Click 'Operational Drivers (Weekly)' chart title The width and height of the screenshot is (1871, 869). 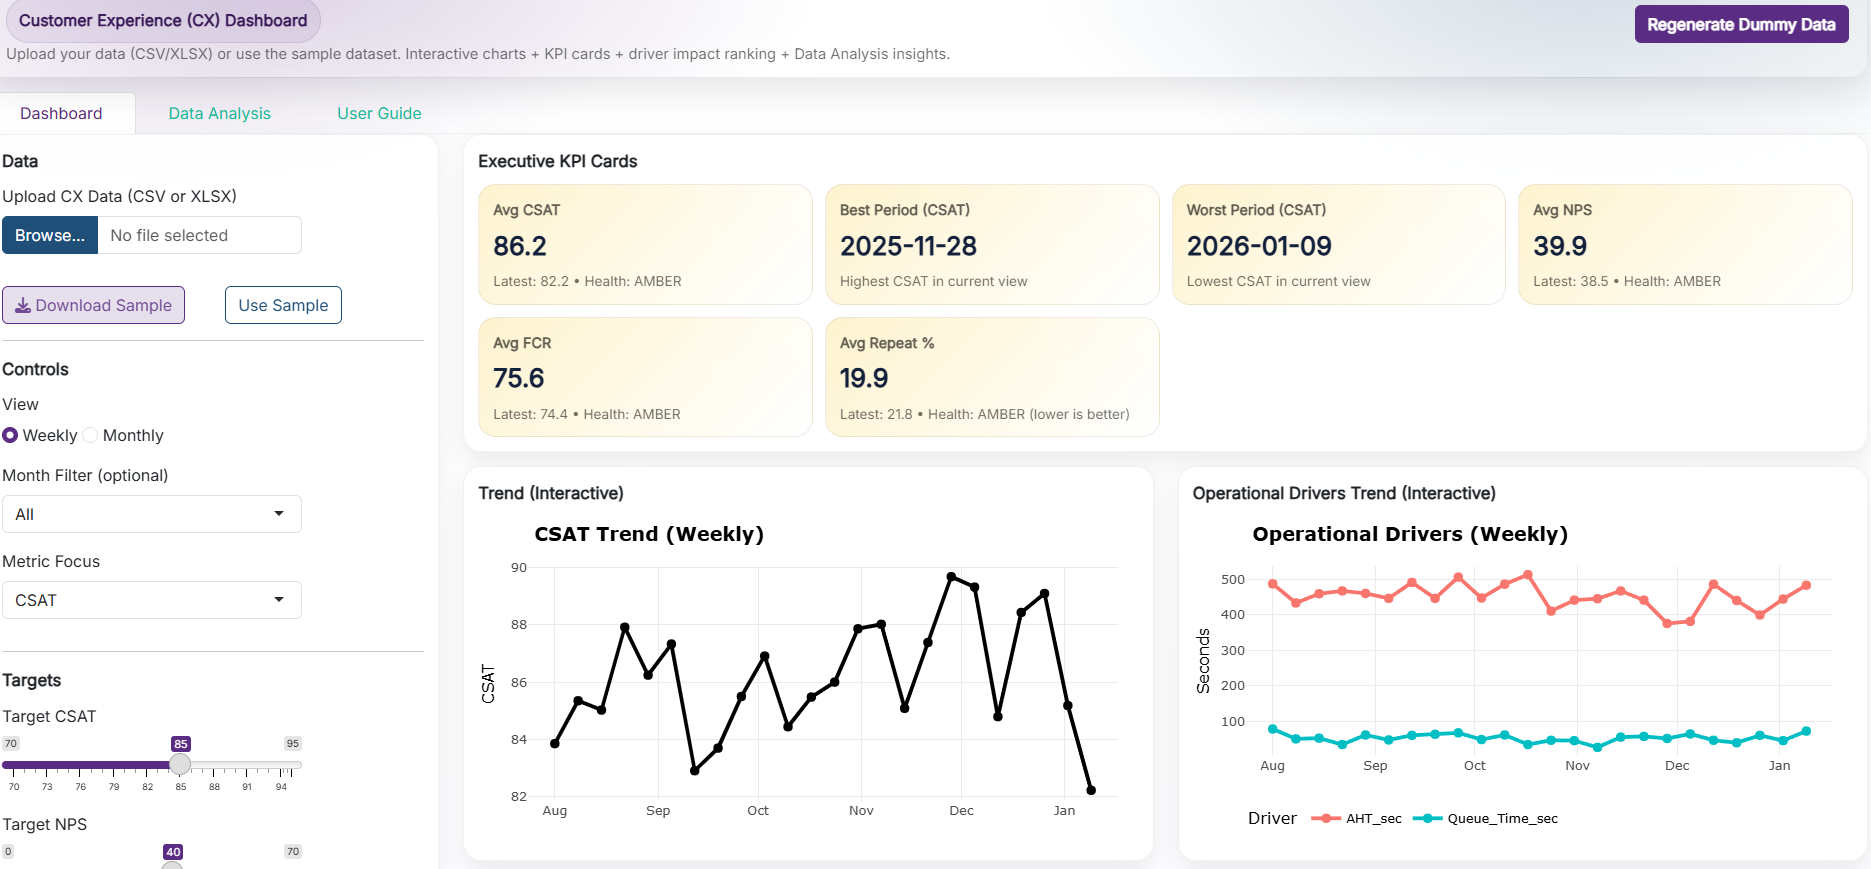click(1410, 534)
